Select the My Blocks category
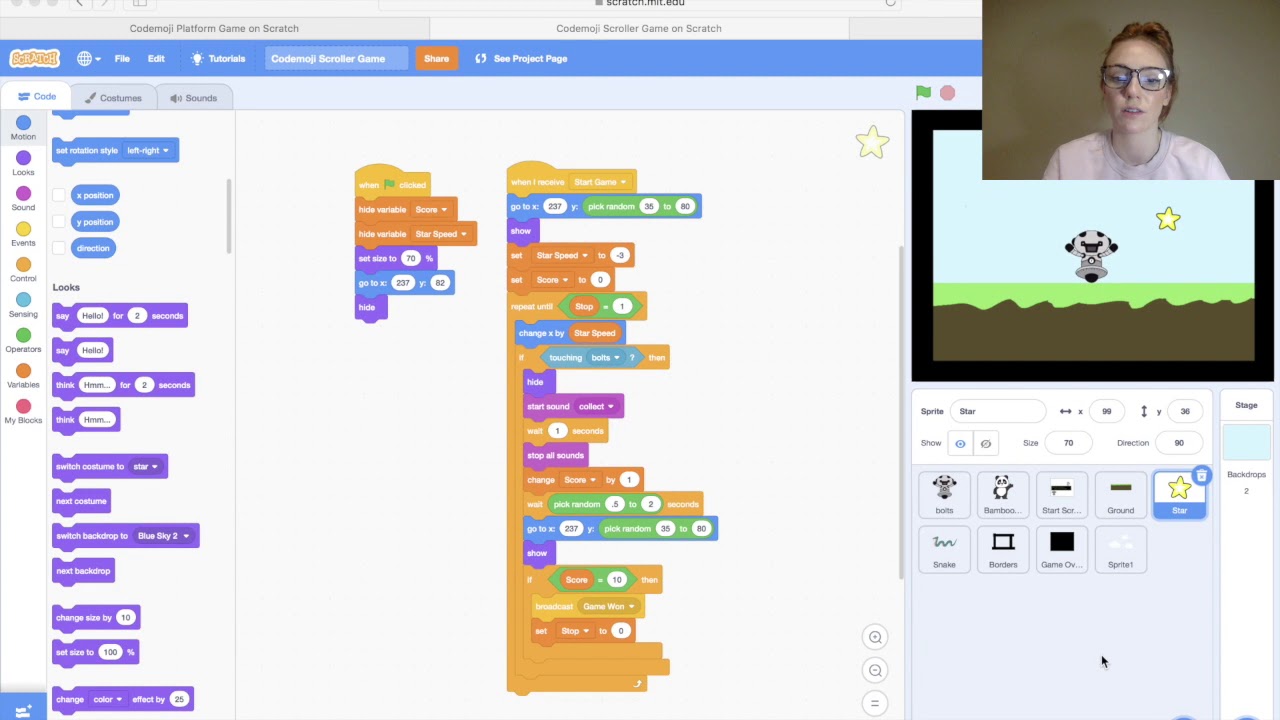Image resolution: width=1280 pixels, height=720 pixels. tap(23, 411)
